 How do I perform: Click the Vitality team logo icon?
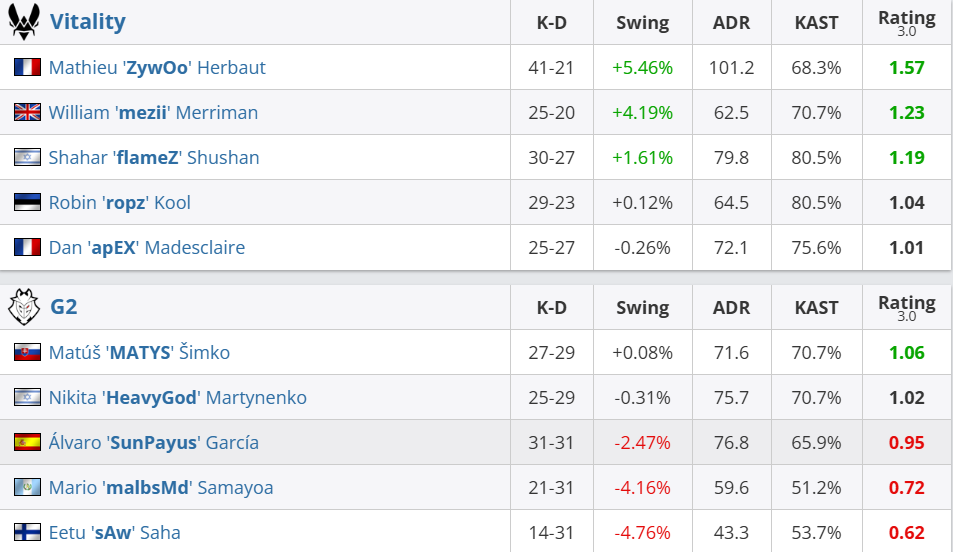24,21
